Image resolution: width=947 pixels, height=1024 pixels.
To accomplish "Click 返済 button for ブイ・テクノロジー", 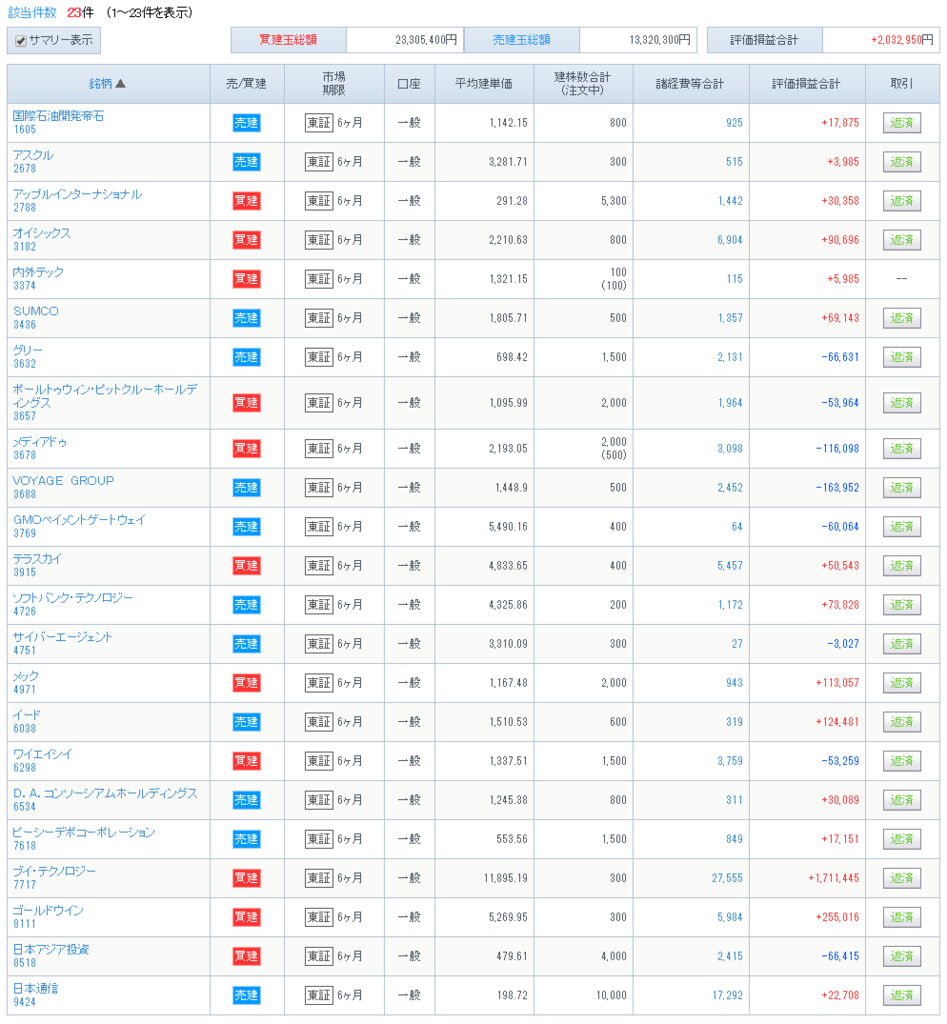I will pyautogui.click(x=901, y=878).
